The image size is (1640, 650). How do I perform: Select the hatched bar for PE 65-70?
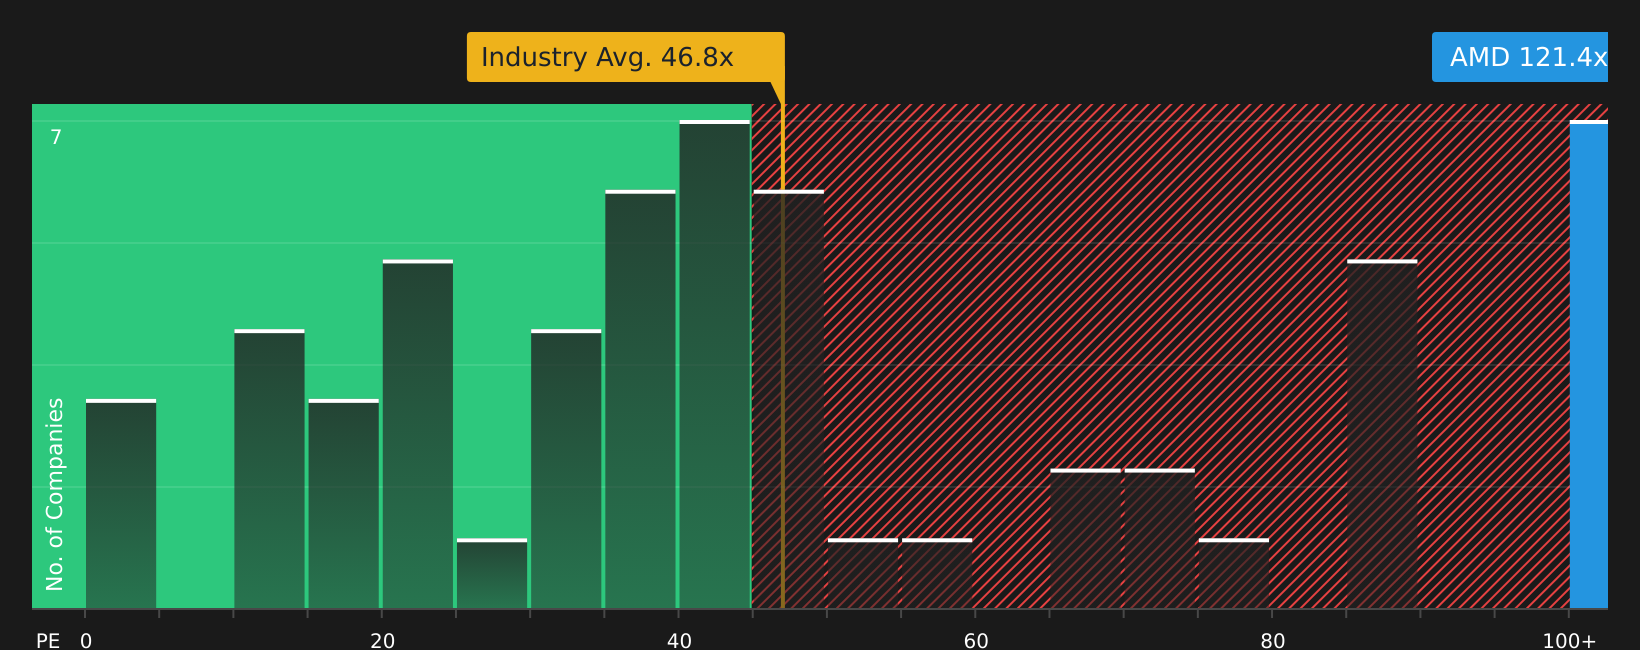1085,539
